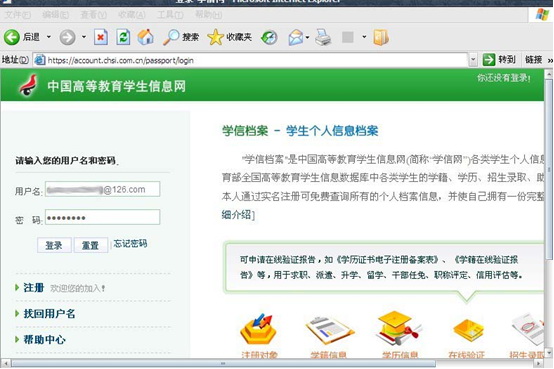Viewport: 554px width, 369px height.
Task: Open the 查看(V) menu
Action: click(94, 15)
